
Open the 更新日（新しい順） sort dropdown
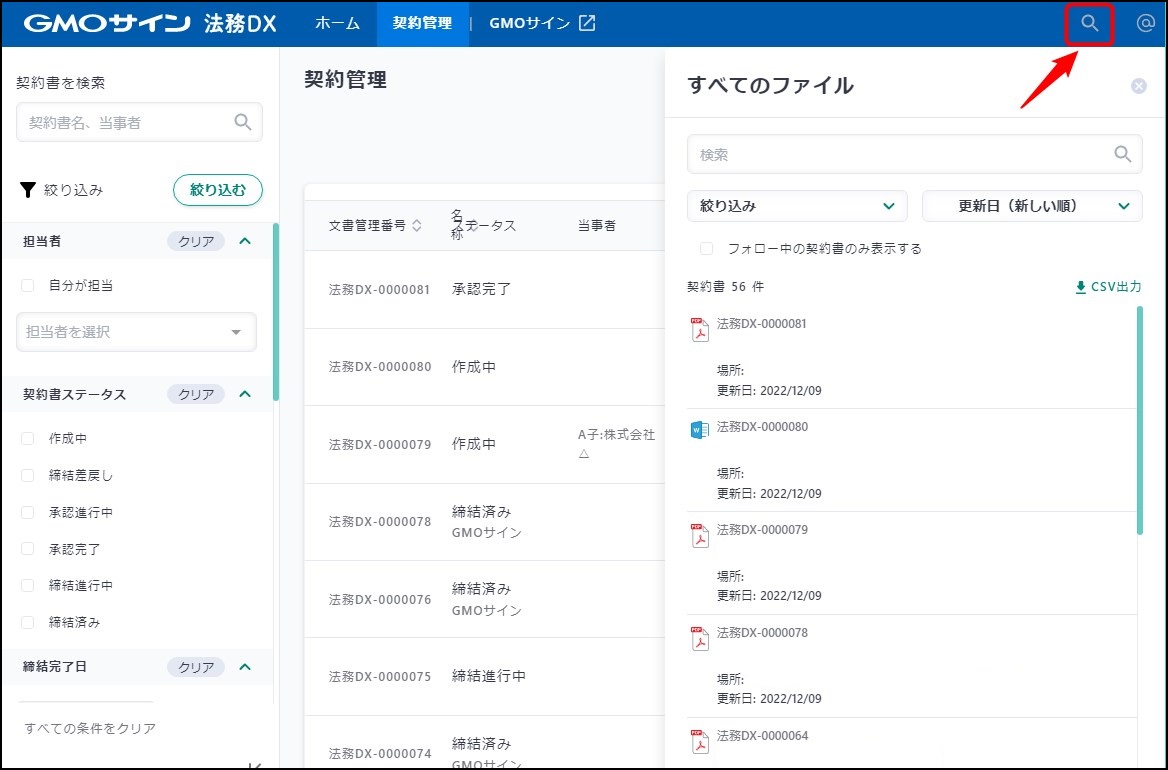click(1032, 206)
